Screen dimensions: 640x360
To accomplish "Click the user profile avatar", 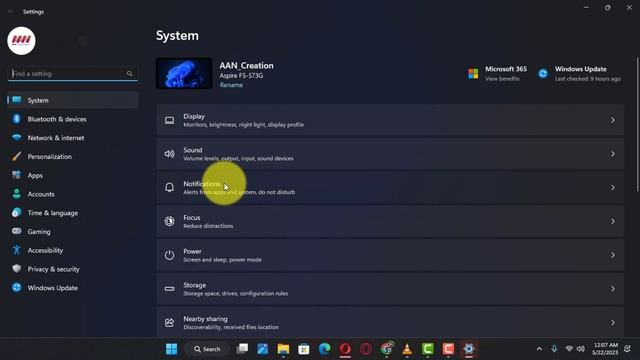I will [21, 41].
